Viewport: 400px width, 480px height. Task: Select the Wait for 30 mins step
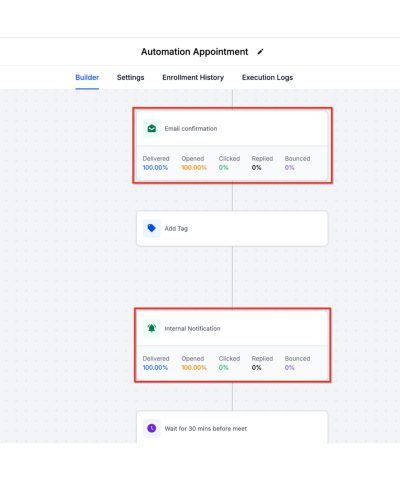click(232, 427)
